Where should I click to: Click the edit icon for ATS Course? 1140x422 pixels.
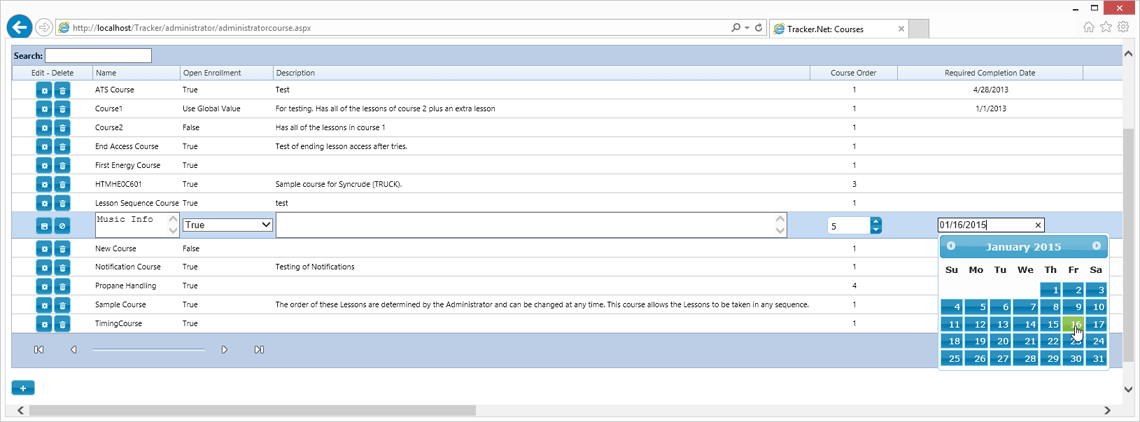[44, 90]
